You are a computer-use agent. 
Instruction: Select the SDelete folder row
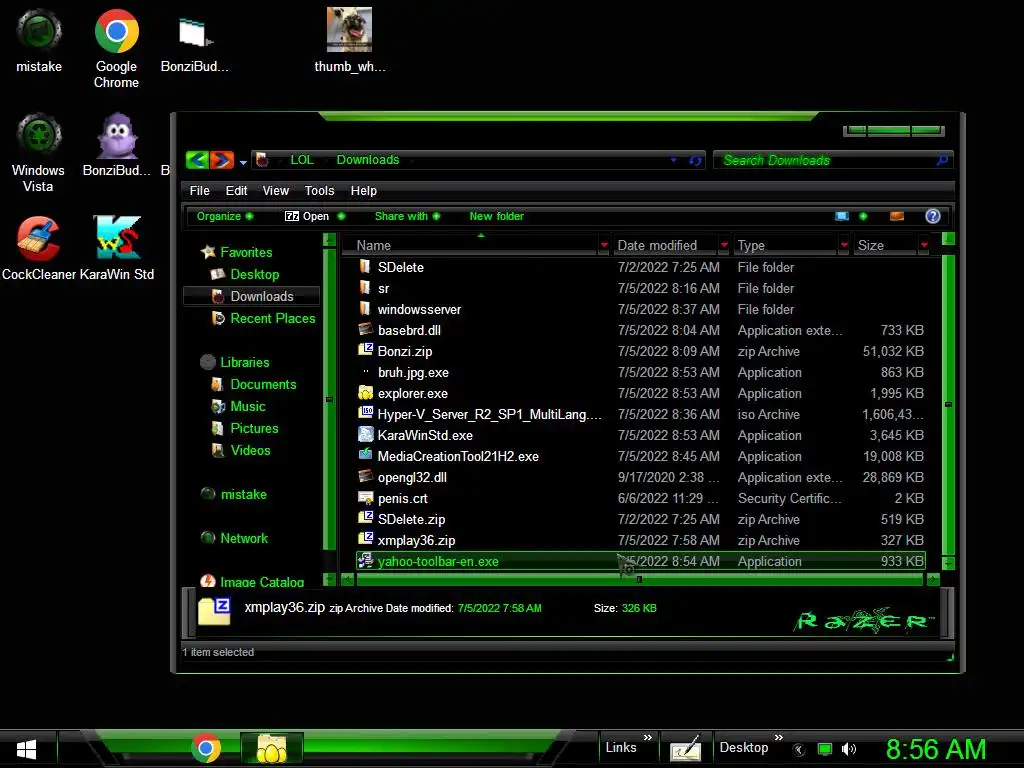pyautogui.click(x=641, y=267)
